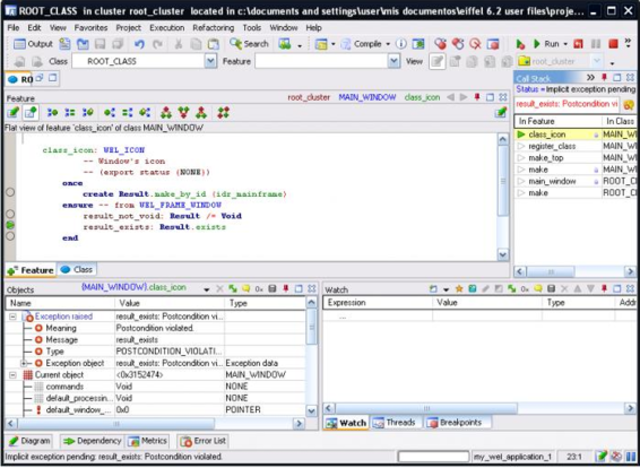This screenshot has height=468, width=640.
Task: Open the File menu
Action: click(13, 28)
